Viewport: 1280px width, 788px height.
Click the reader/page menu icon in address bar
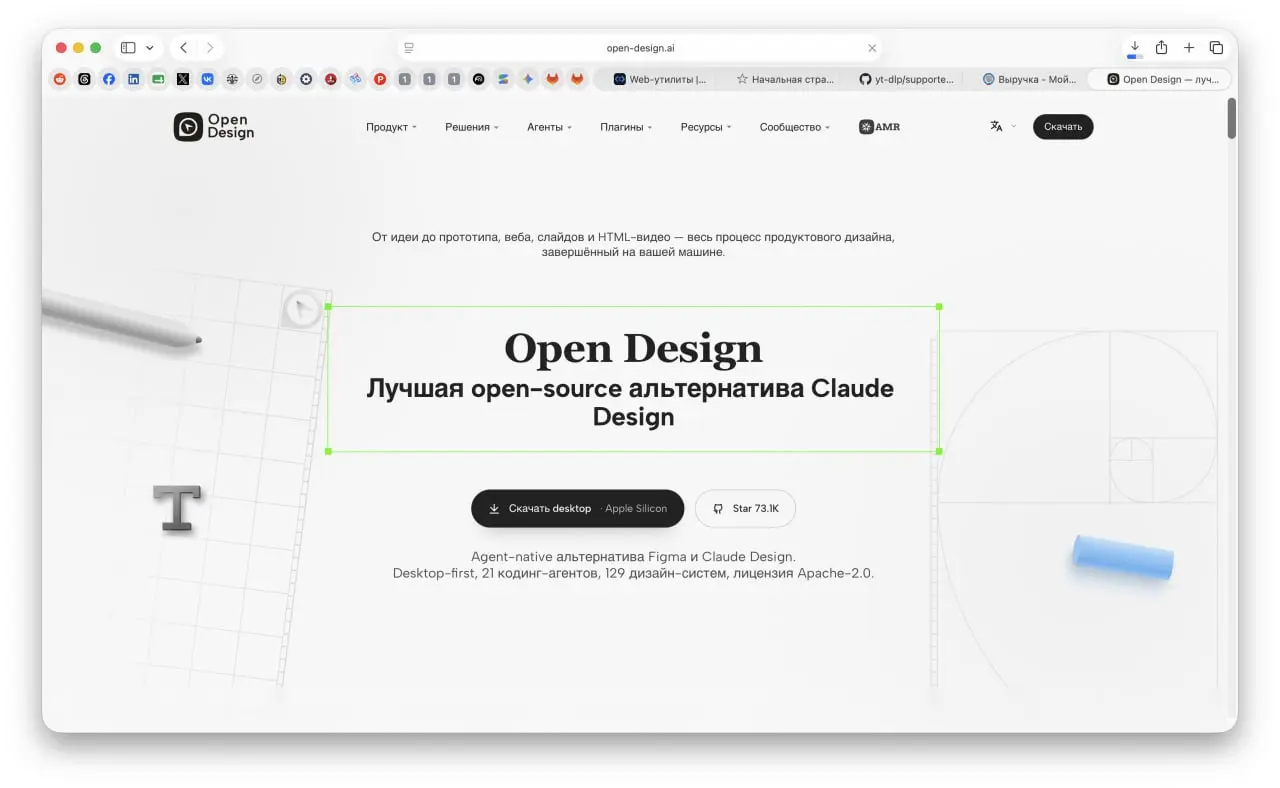click(x=409, y=48)
